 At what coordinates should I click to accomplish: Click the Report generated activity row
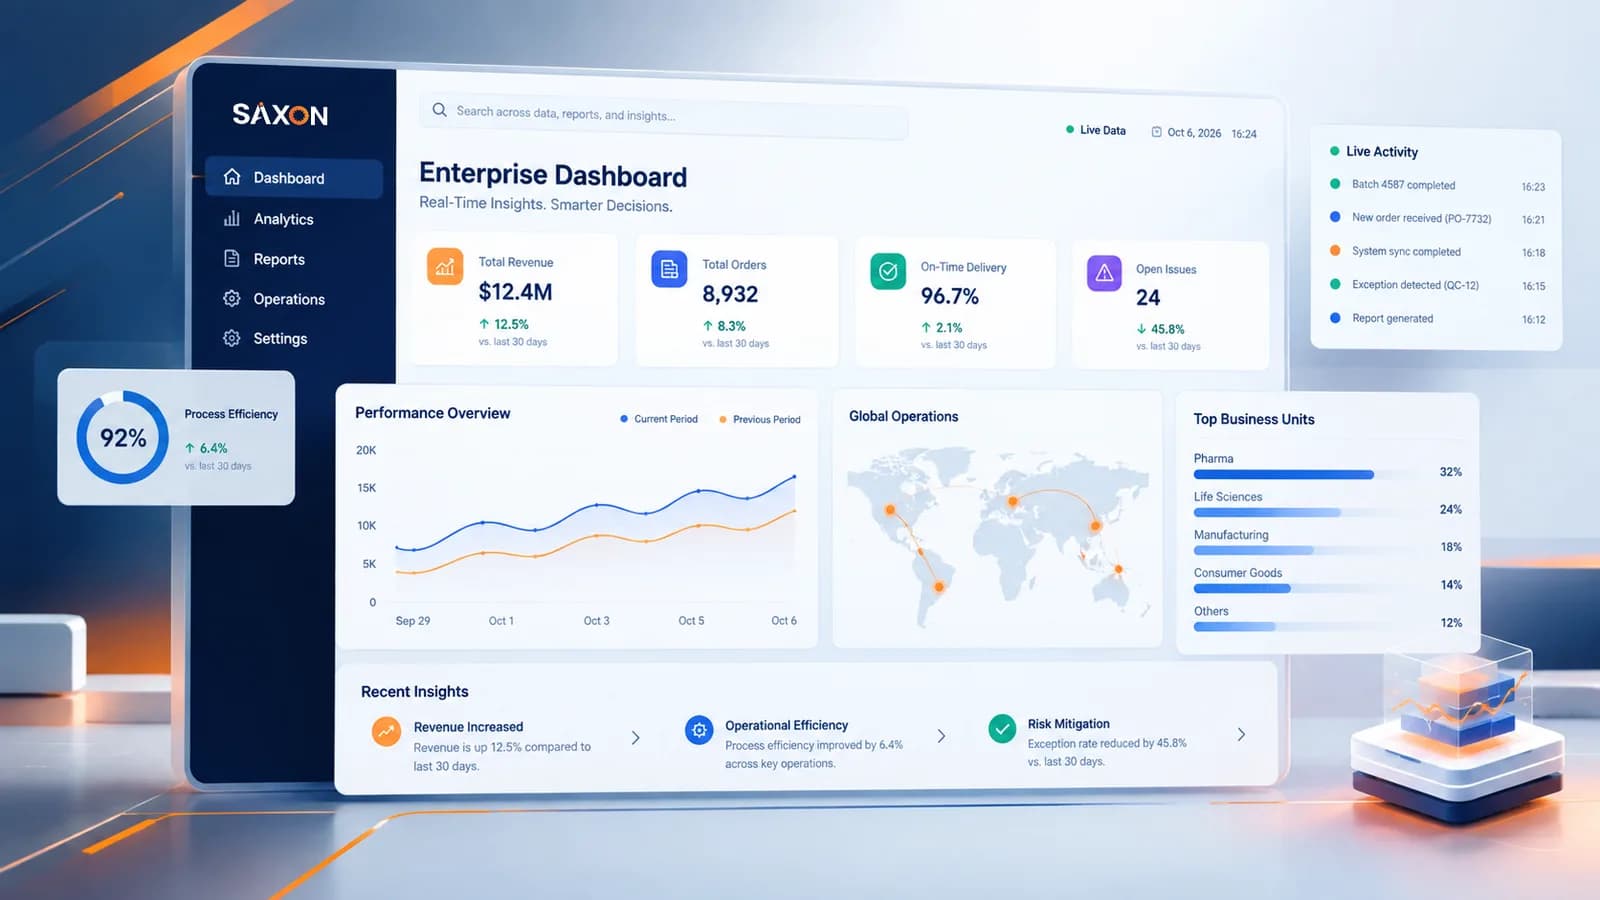coord(1437,319)
